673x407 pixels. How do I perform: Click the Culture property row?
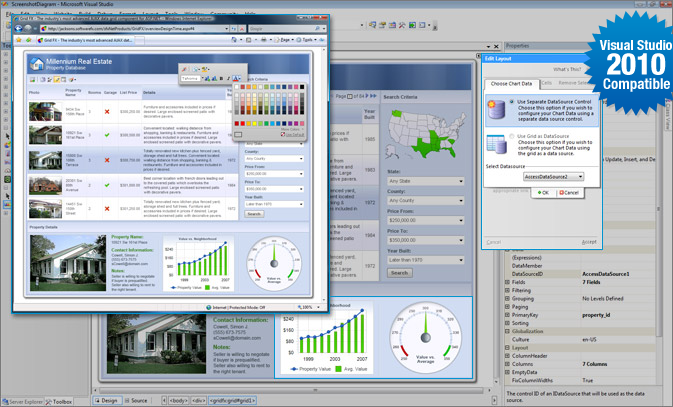(582, 339)
